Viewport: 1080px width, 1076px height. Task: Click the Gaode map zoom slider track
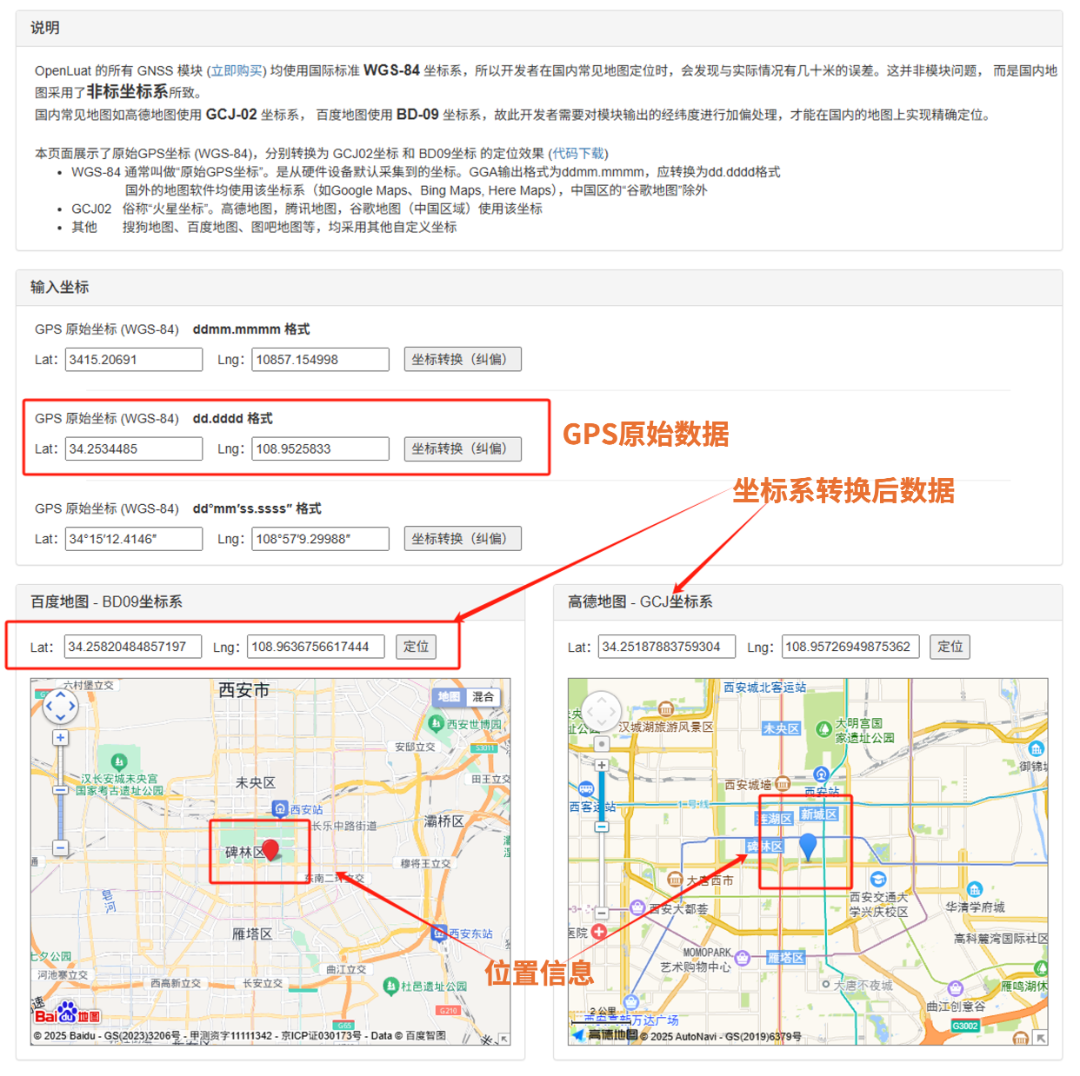pos(601,838)
